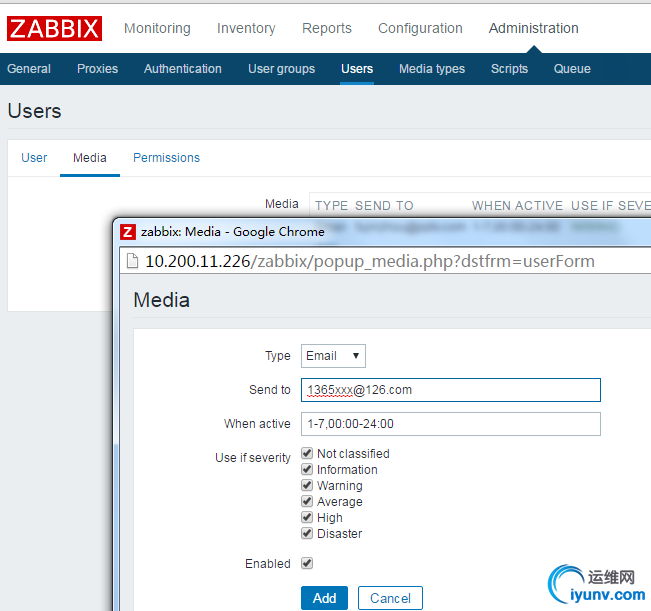Click the WHEN ACTIVE column header
Image resolution: width=651 pixels, height=611 pixels.
517,205
